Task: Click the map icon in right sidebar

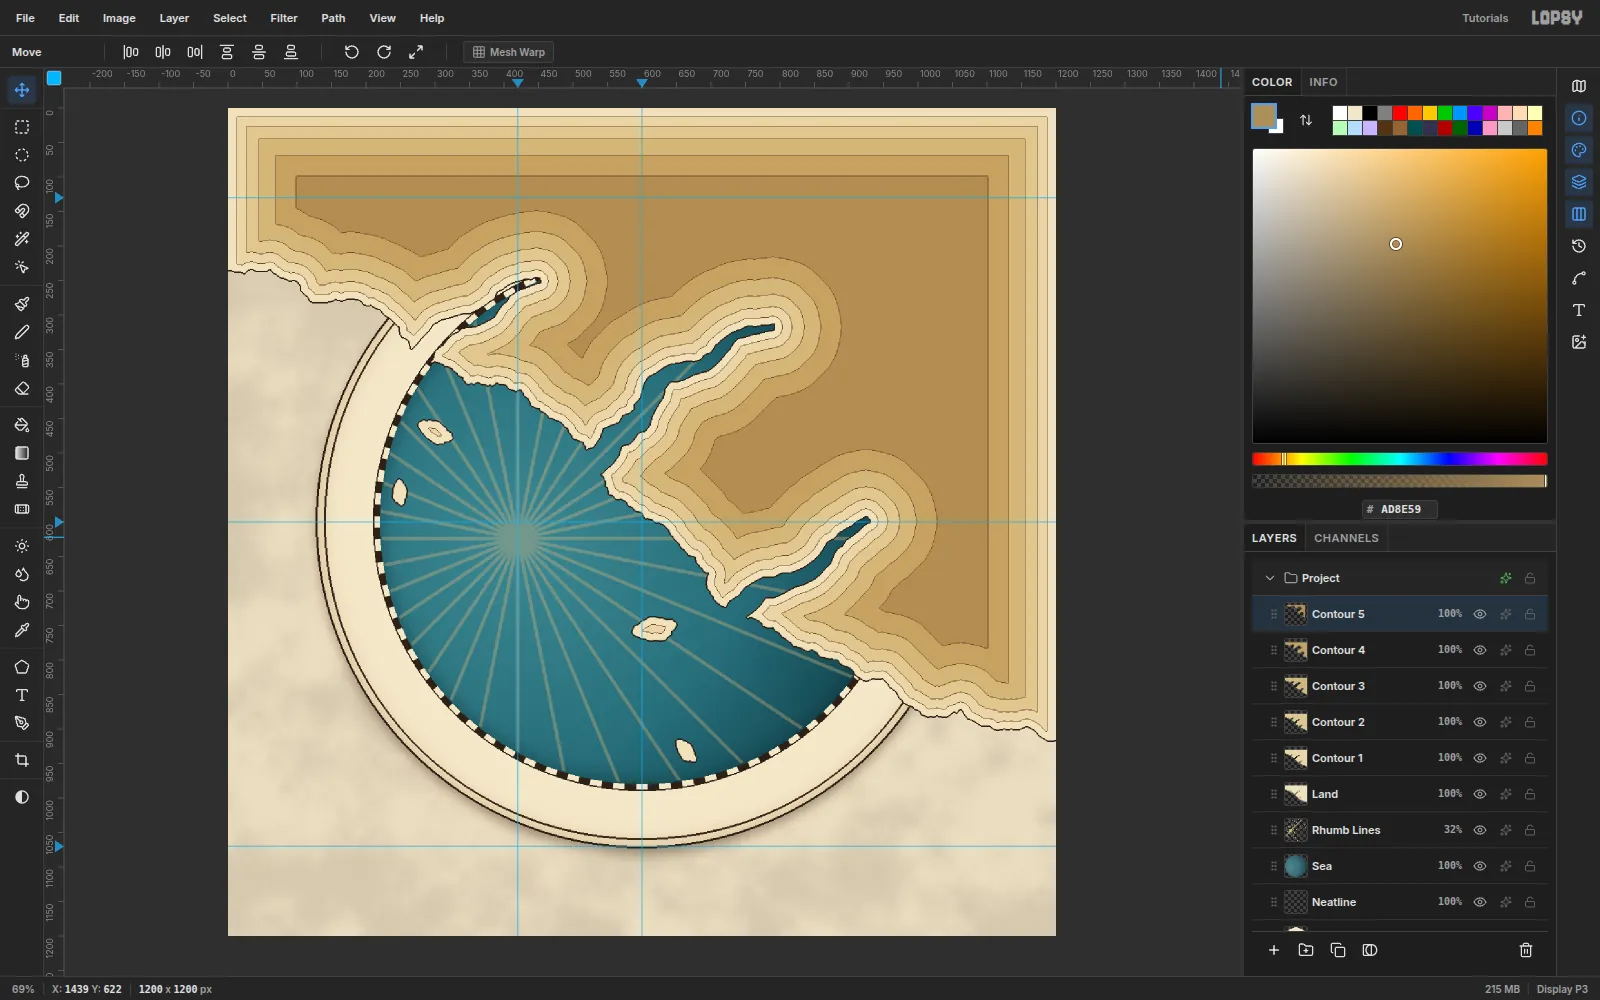Action: coord(1579,86)
